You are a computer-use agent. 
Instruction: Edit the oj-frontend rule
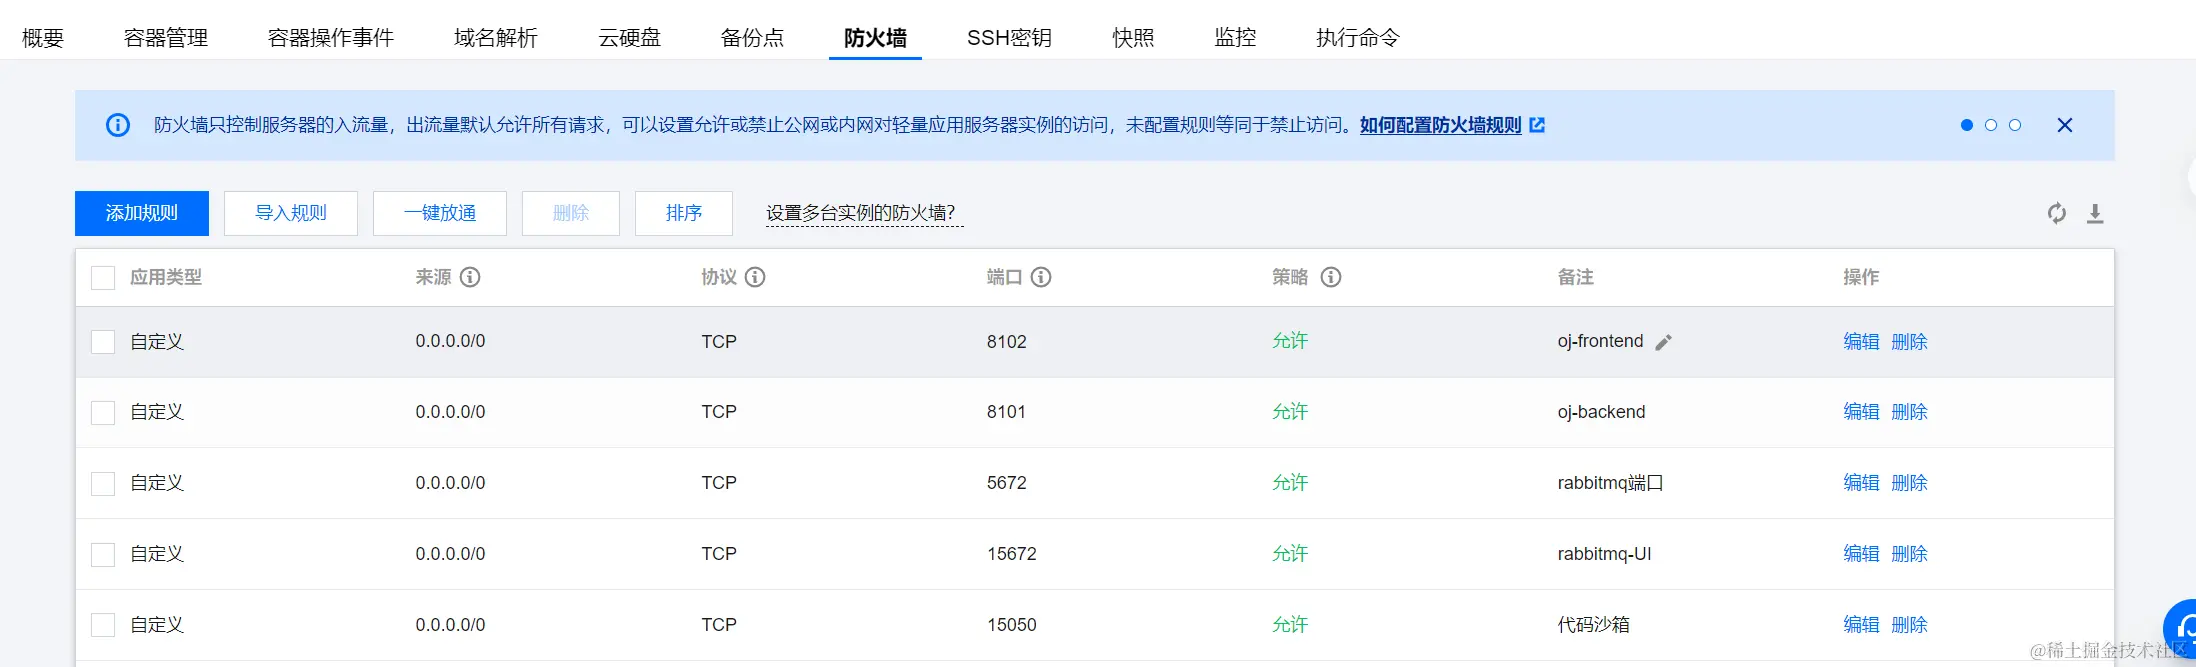tap(1861, 342)
